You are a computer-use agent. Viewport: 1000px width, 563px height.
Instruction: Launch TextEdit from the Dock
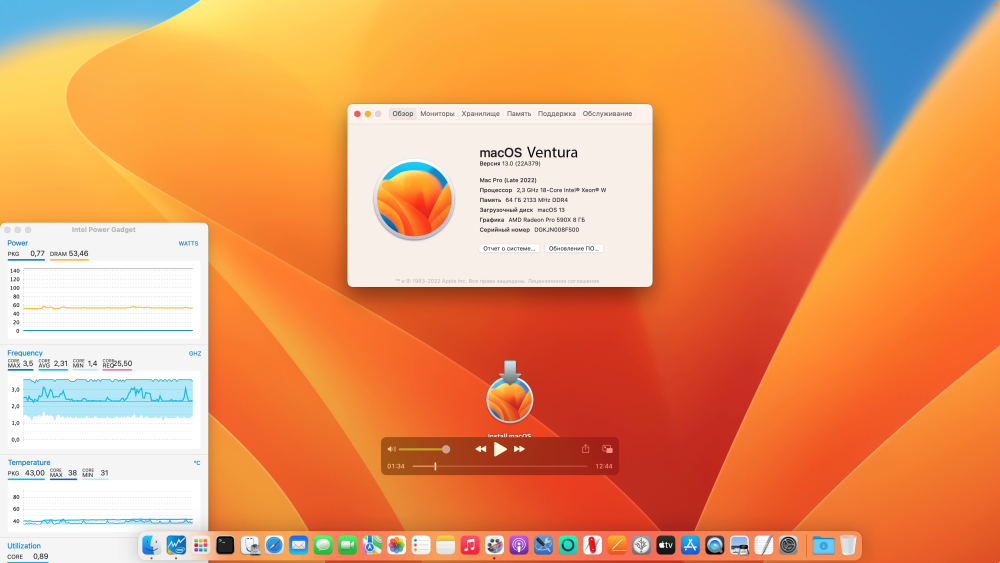[764, 545]
